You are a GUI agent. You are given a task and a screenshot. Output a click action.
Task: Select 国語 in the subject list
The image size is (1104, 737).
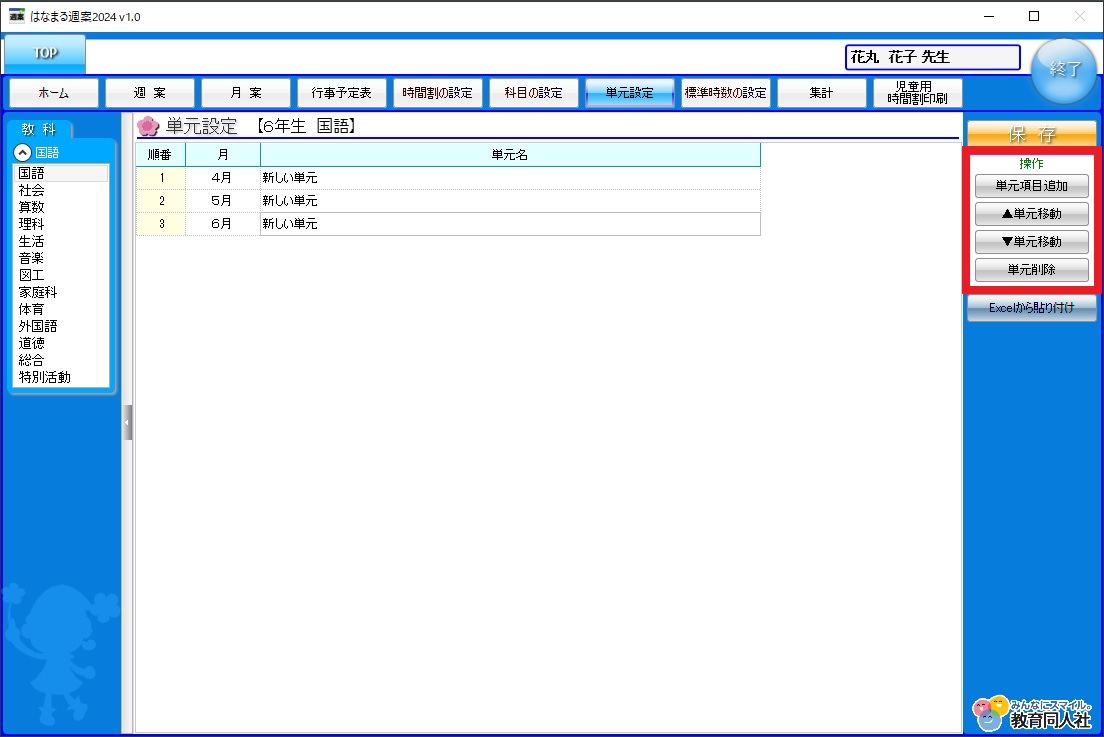(x=61, y=173)
